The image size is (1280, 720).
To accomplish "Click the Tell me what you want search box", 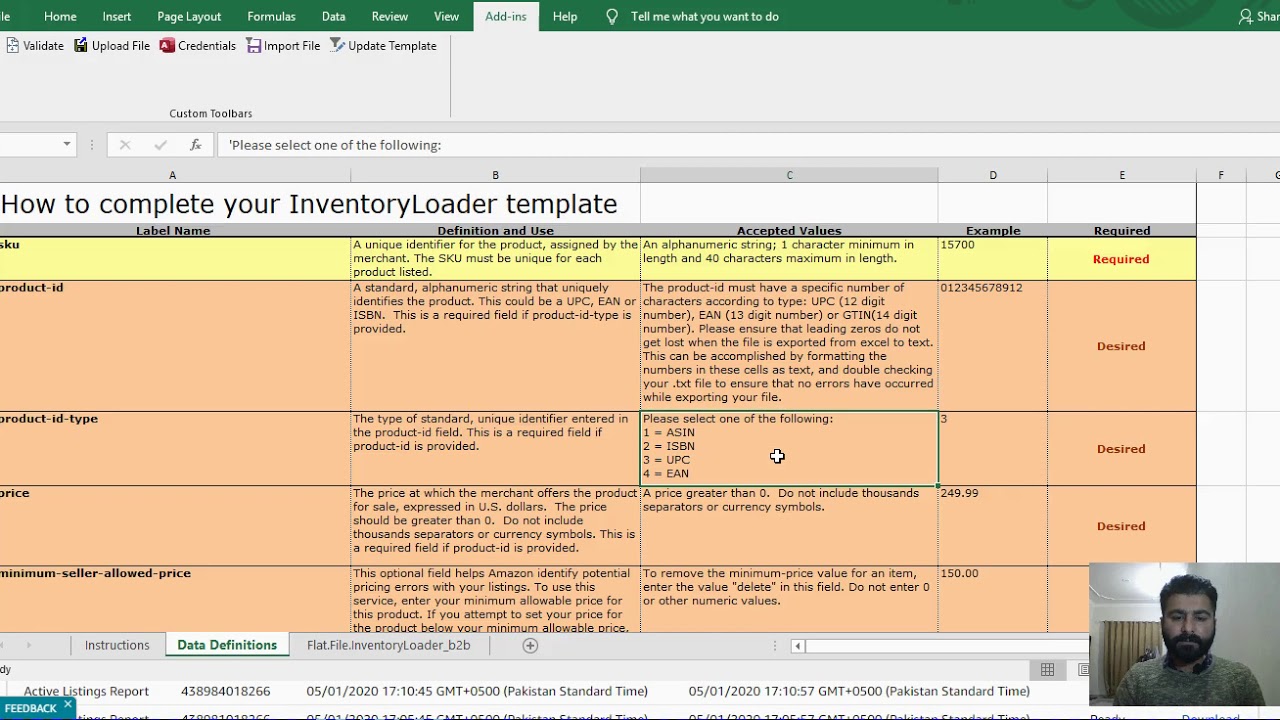I will [704, 16].
